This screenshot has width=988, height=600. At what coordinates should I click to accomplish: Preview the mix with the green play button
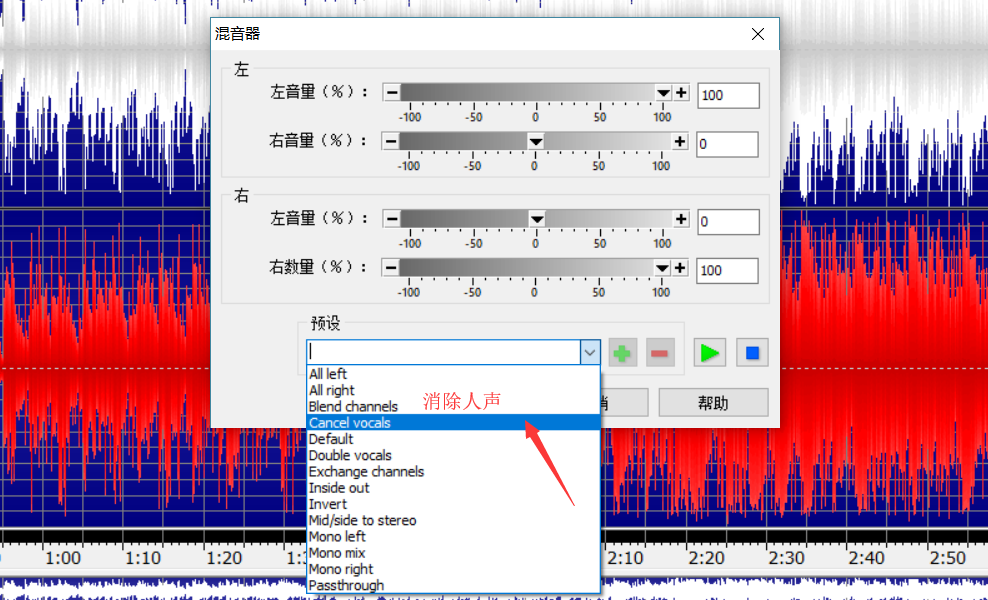point(709,353)
